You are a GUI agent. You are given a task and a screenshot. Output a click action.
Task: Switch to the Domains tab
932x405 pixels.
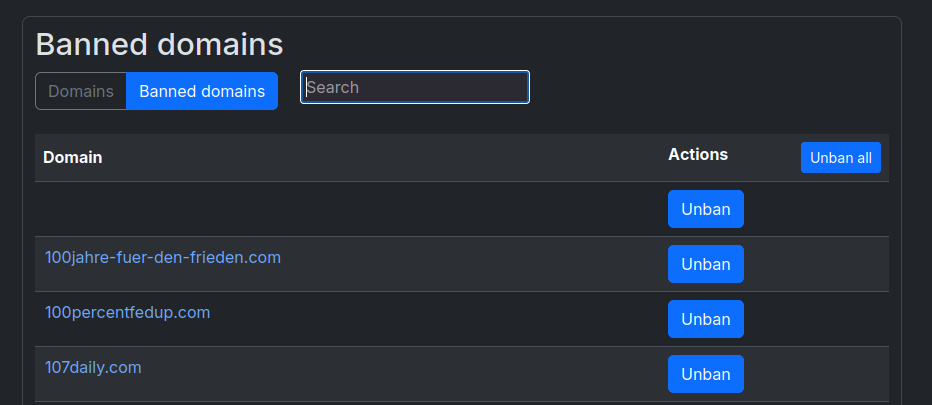coord(81,91)
